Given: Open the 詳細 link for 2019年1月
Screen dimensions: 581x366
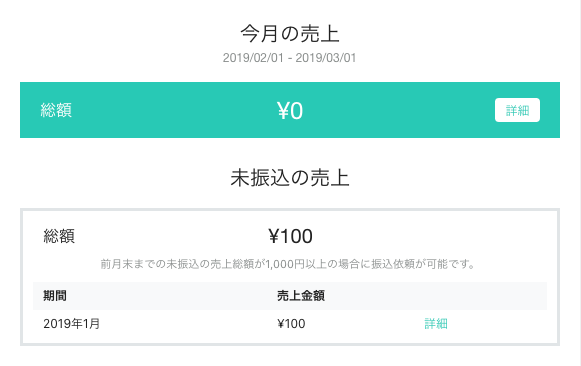Looking at the screenshot, I should click(436, 323).
